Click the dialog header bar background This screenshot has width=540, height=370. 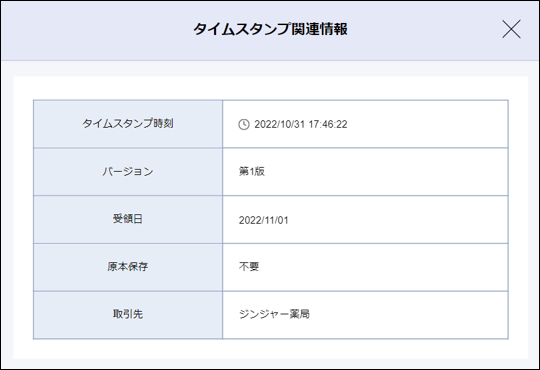[96, 30]
